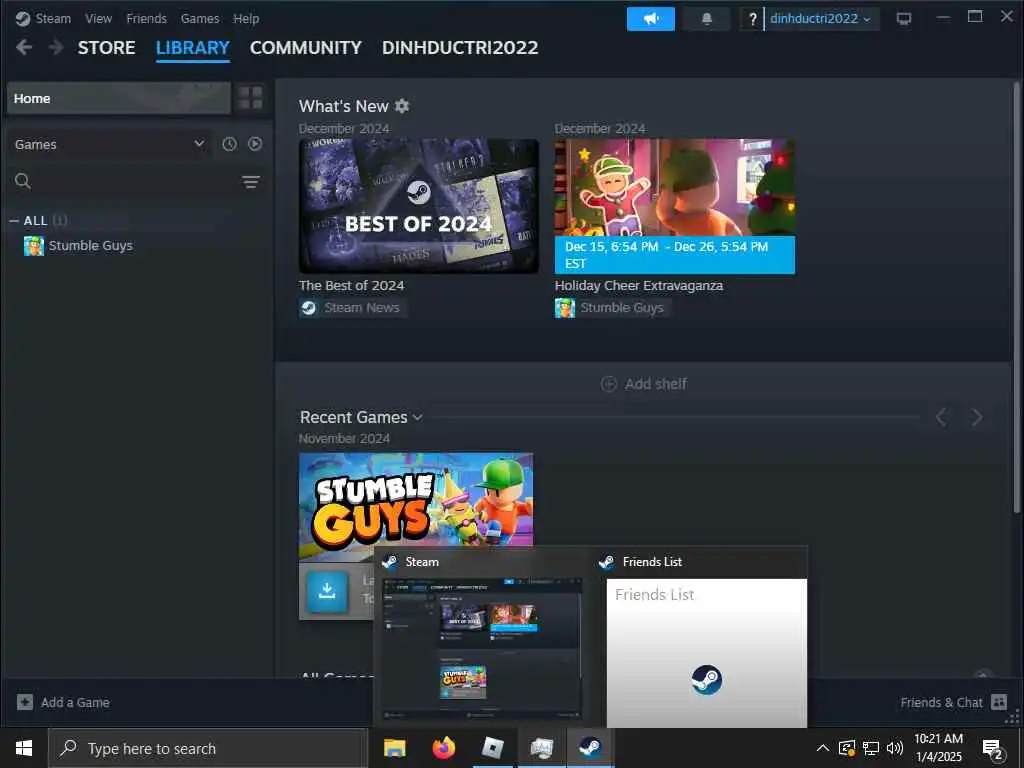Switch to the STORE tab

tap(106, 48)
